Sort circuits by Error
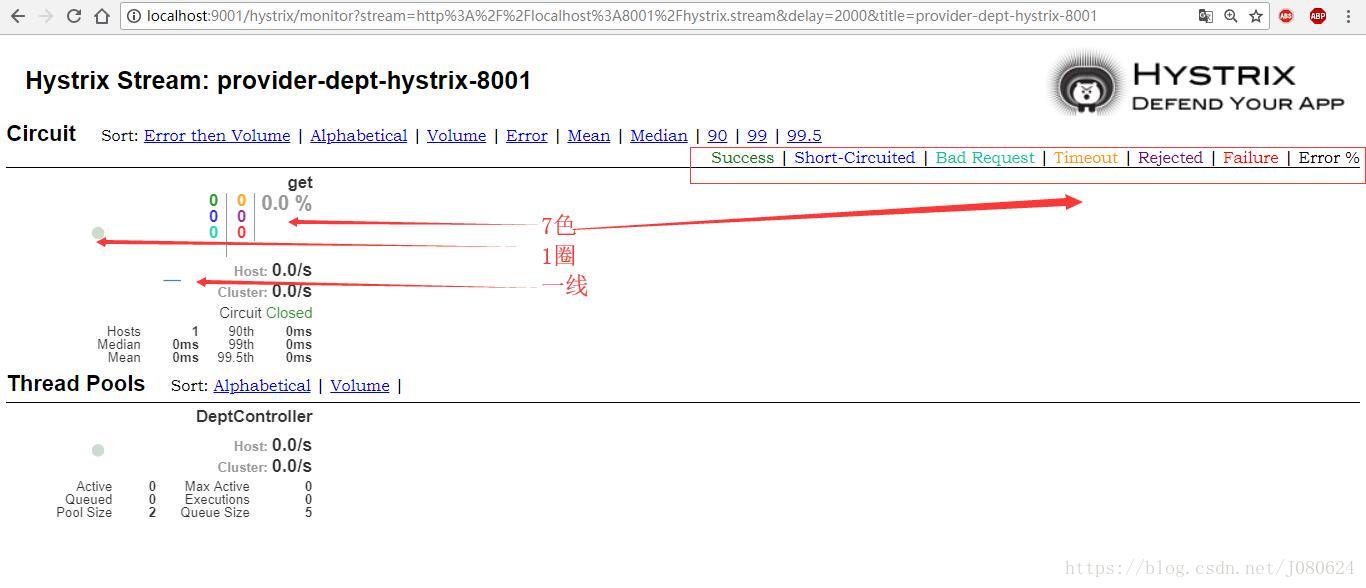This screenshot has width=1366, height=588. 527,136
